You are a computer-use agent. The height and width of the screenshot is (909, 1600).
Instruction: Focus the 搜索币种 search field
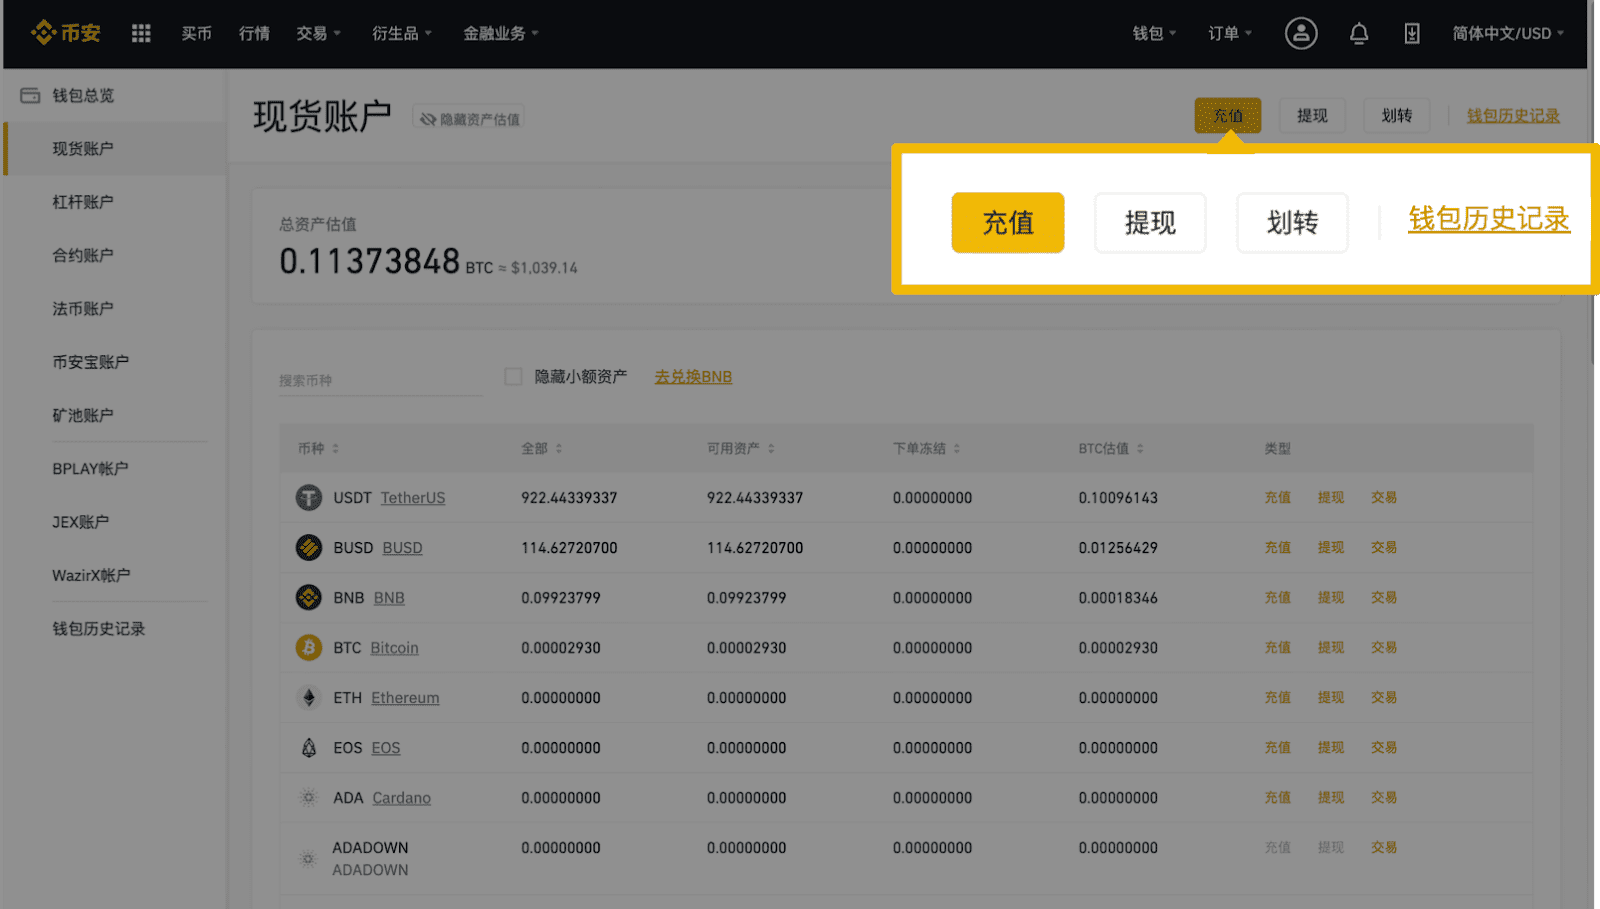pos(380,380)
